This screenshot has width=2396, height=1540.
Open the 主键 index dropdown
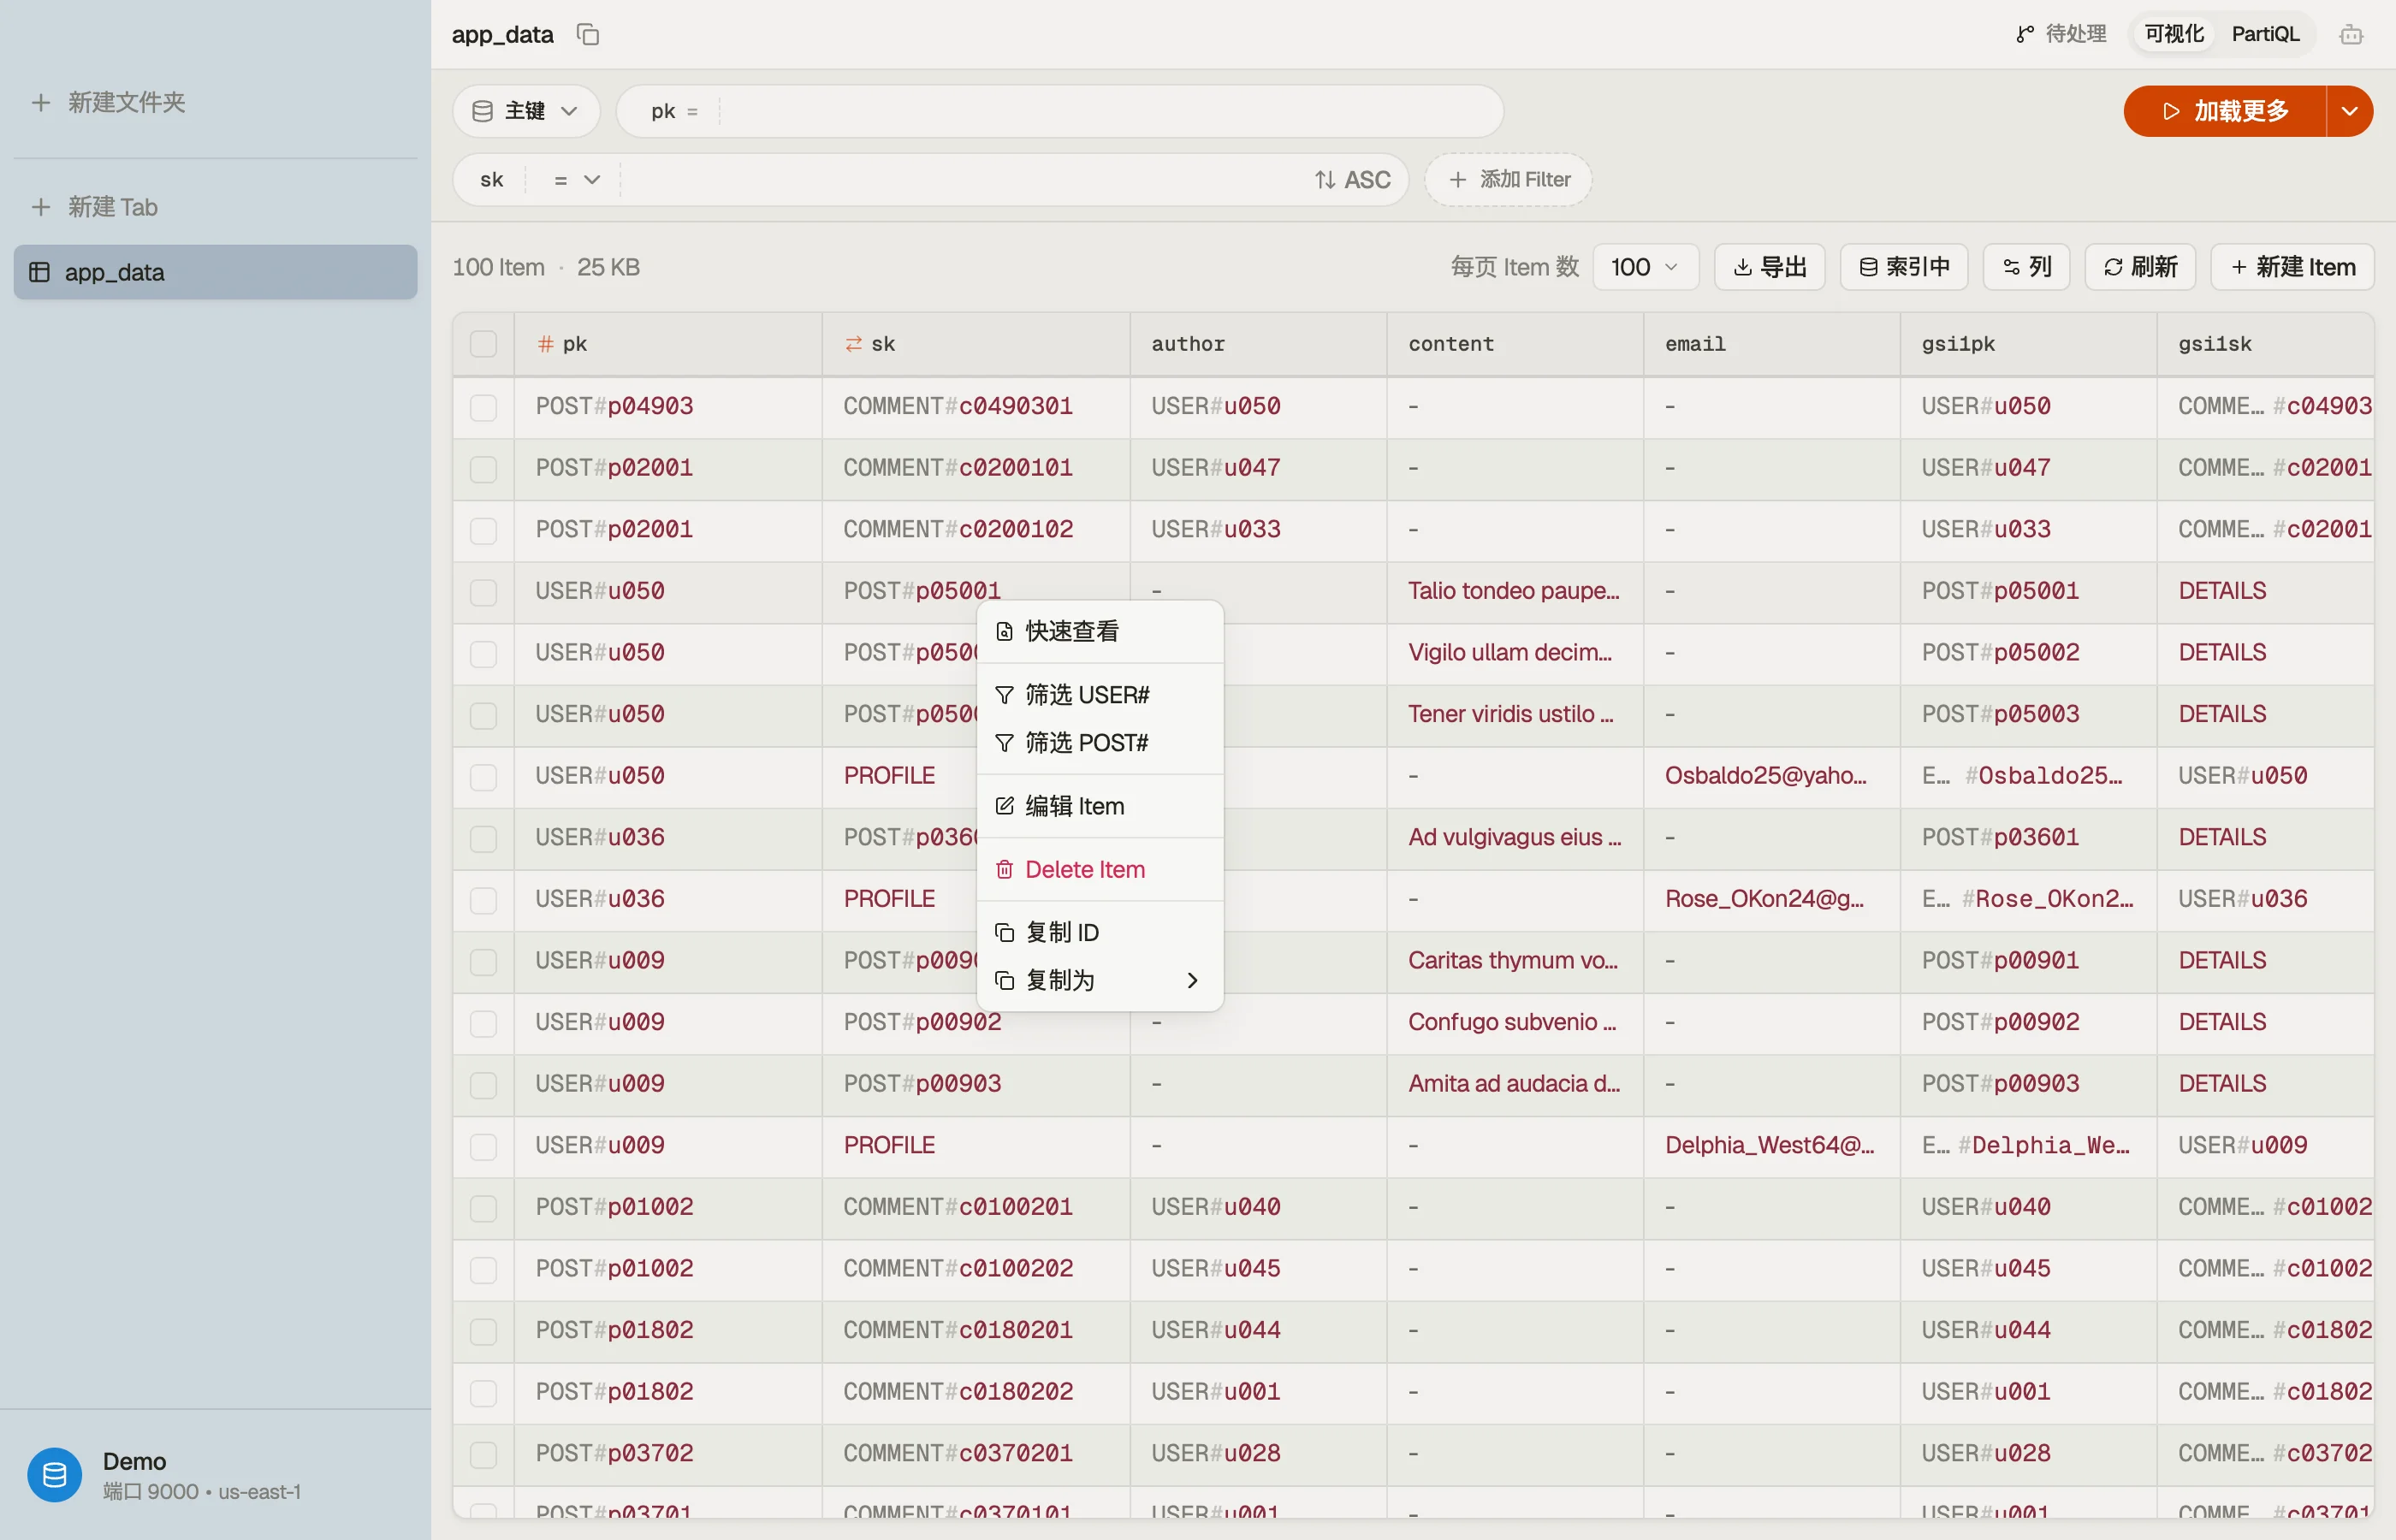[x=526, y=111]
